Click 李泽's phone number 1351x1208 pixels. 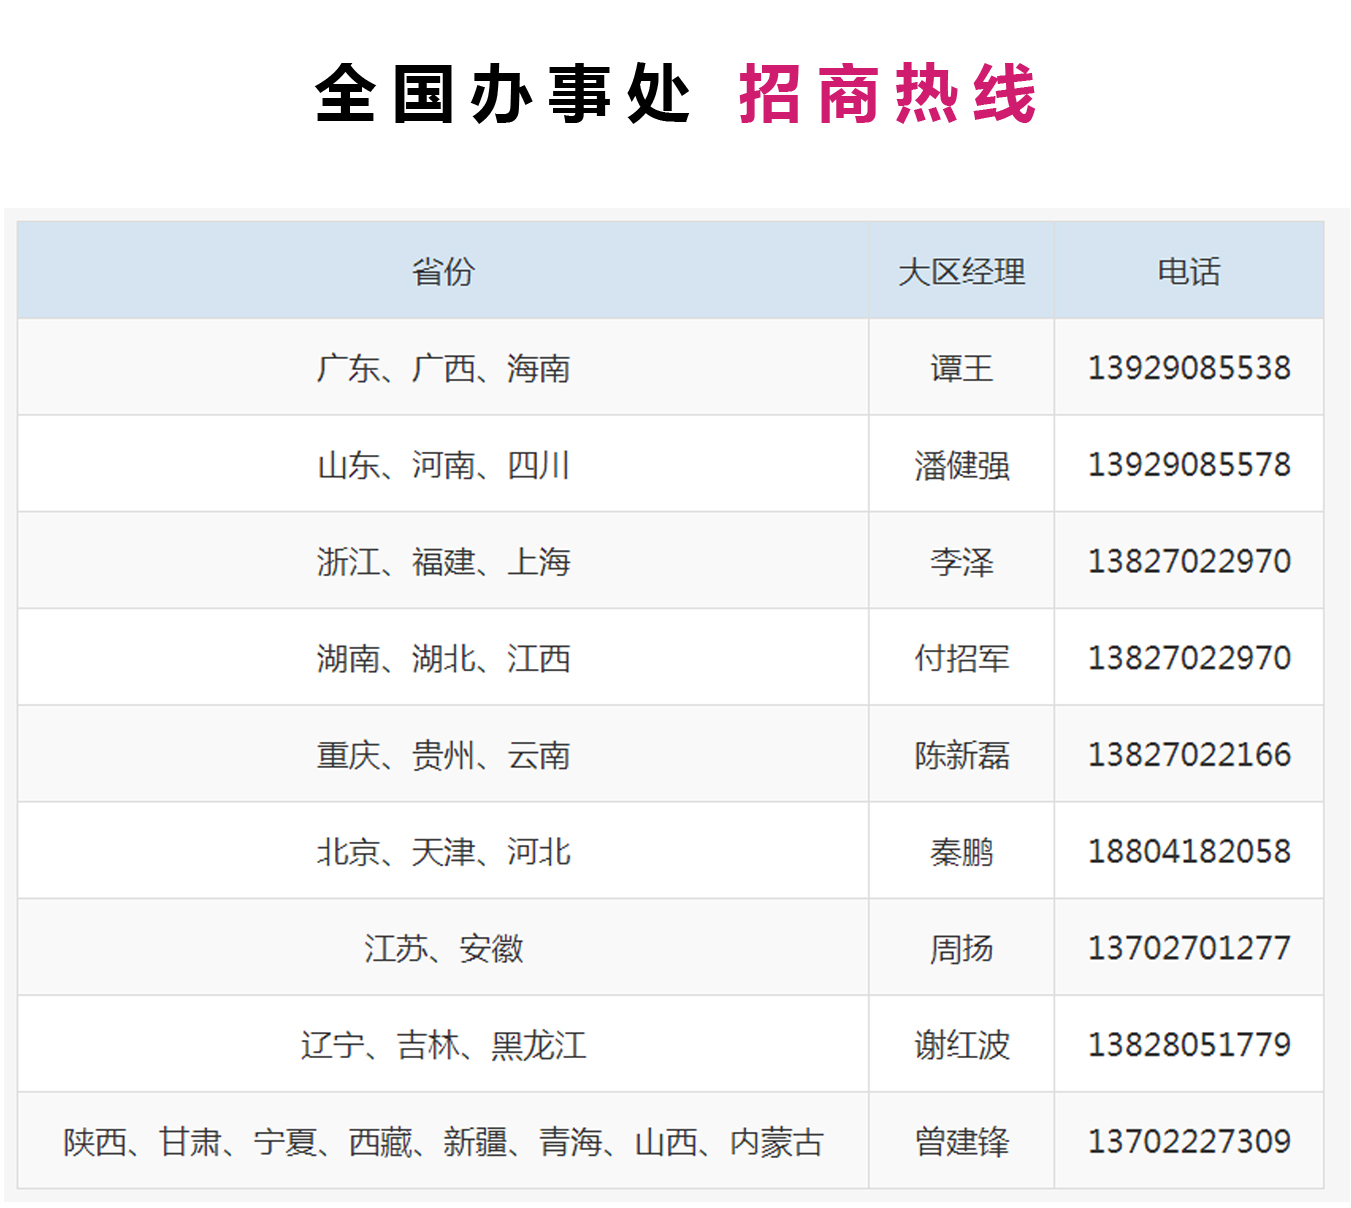(1188, 561)
